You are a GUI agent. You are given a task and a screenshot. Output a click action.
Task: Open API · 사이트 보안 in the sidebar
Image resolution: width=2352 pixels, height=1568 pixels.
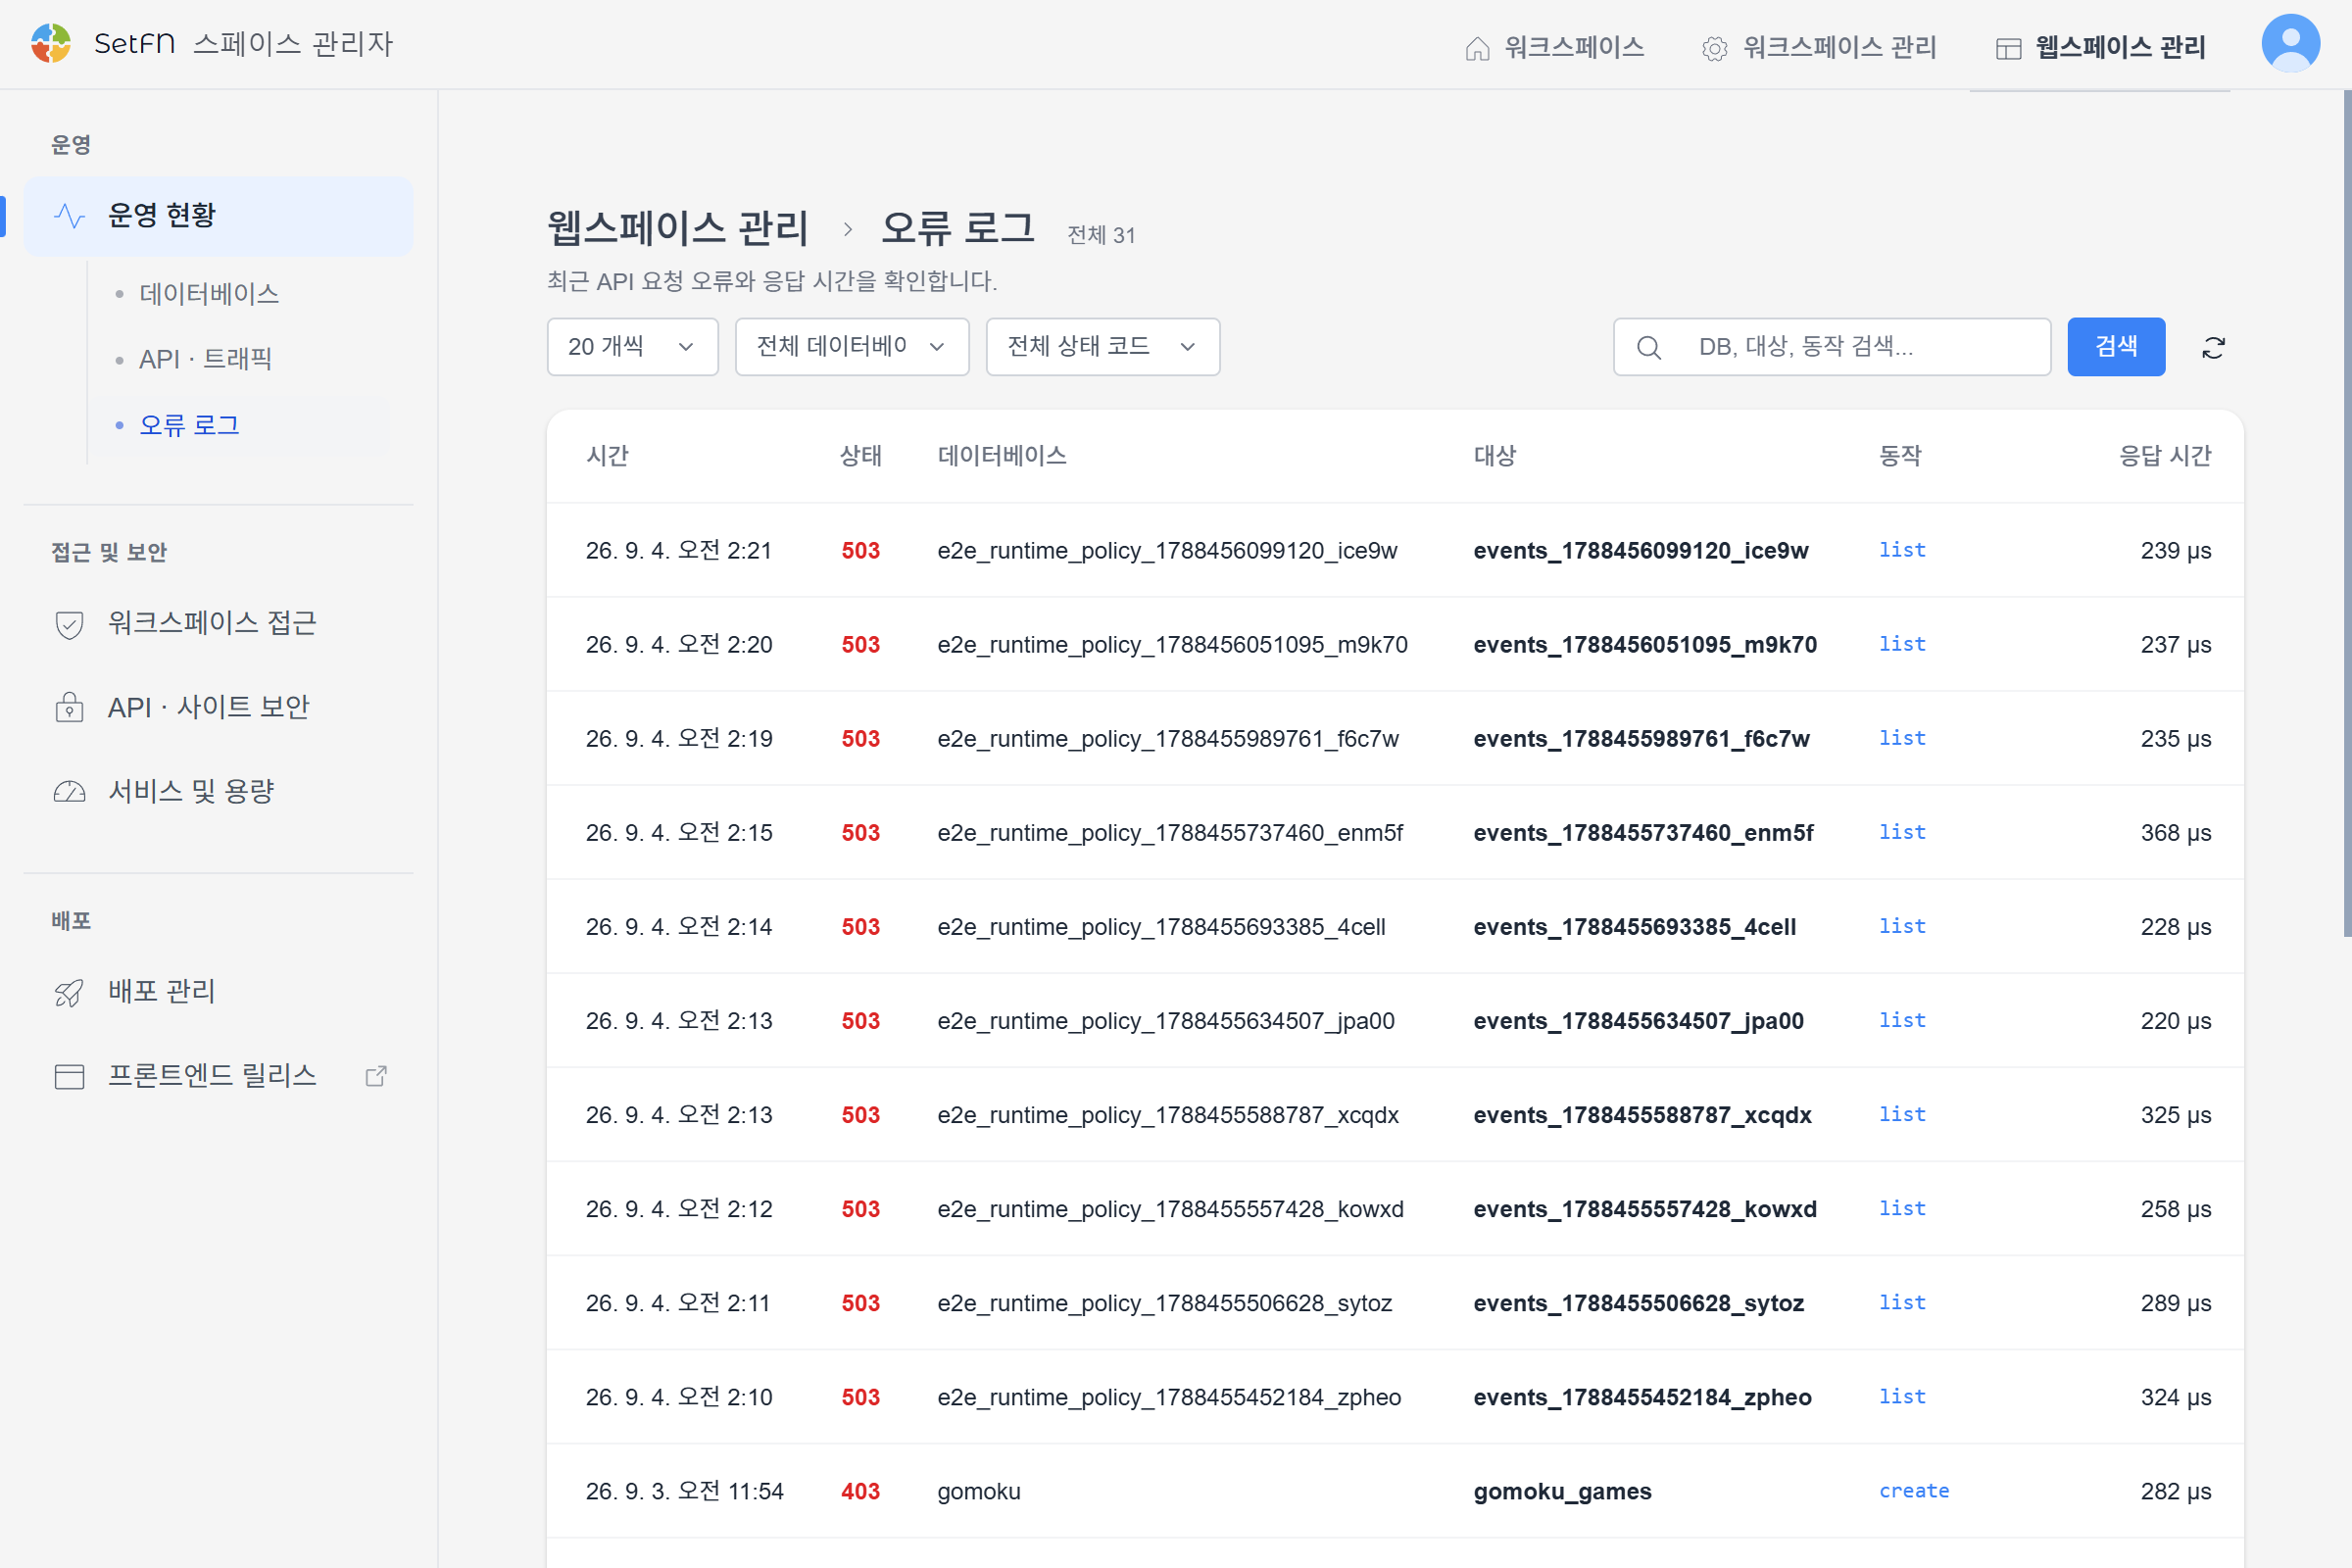pyautogui.click(x=218, y=707)
